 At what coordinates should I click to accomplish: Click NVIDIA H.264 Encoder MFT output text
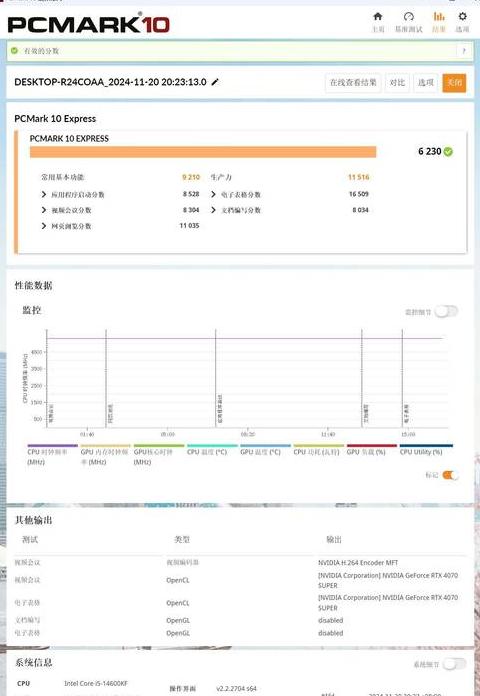[358, 563]
